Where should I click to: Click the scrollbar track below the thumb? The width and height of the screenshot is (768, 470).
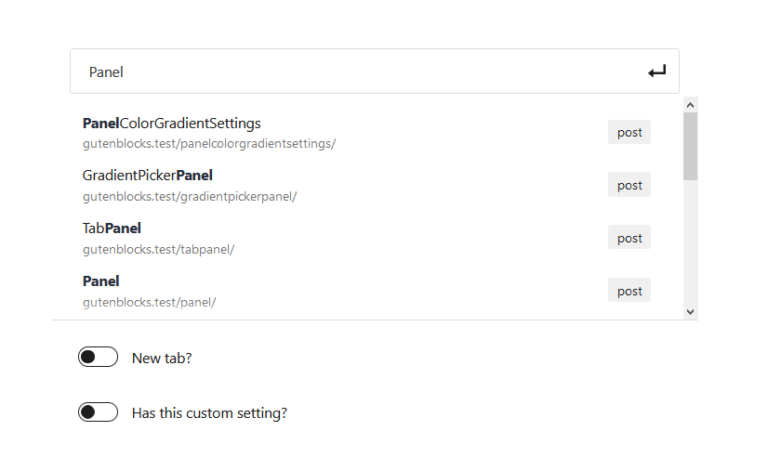(x=691, y=242)
